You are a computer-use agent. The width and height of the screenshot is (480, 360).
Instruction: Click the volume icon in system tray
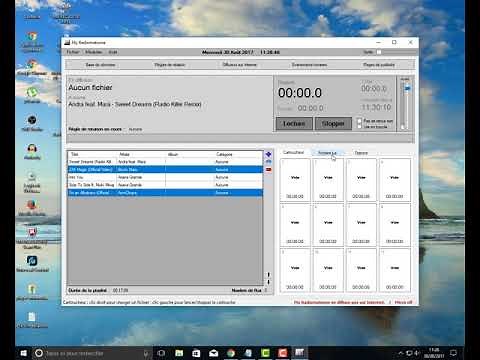pyautogui.click(x=417, y=353)
